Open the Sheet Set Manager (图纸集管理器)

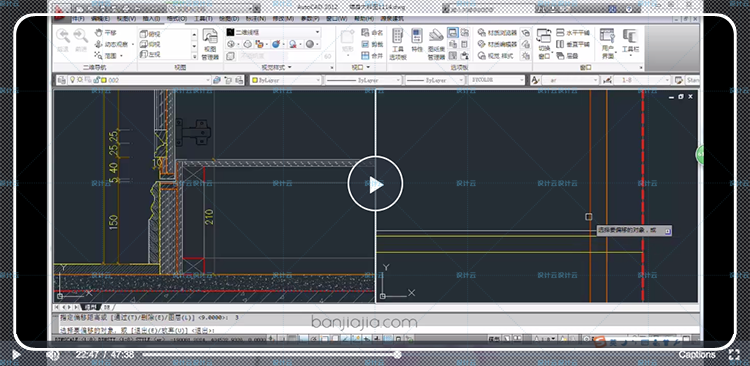436,44
